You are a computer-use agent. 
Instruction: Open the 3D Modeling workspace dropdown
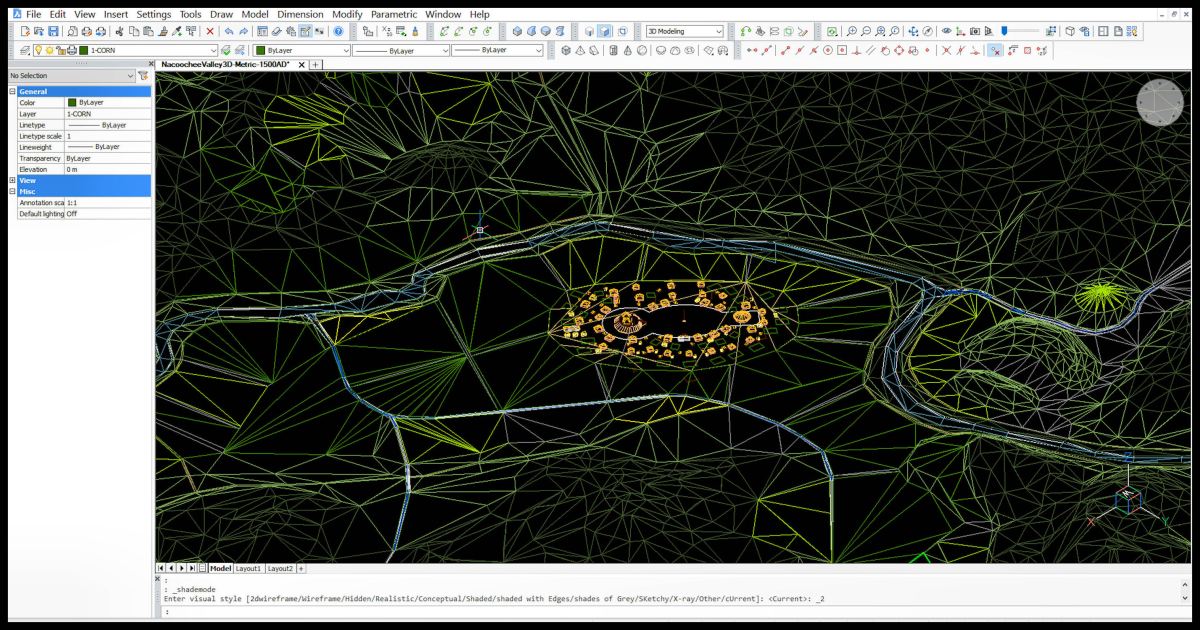(684, 31)
